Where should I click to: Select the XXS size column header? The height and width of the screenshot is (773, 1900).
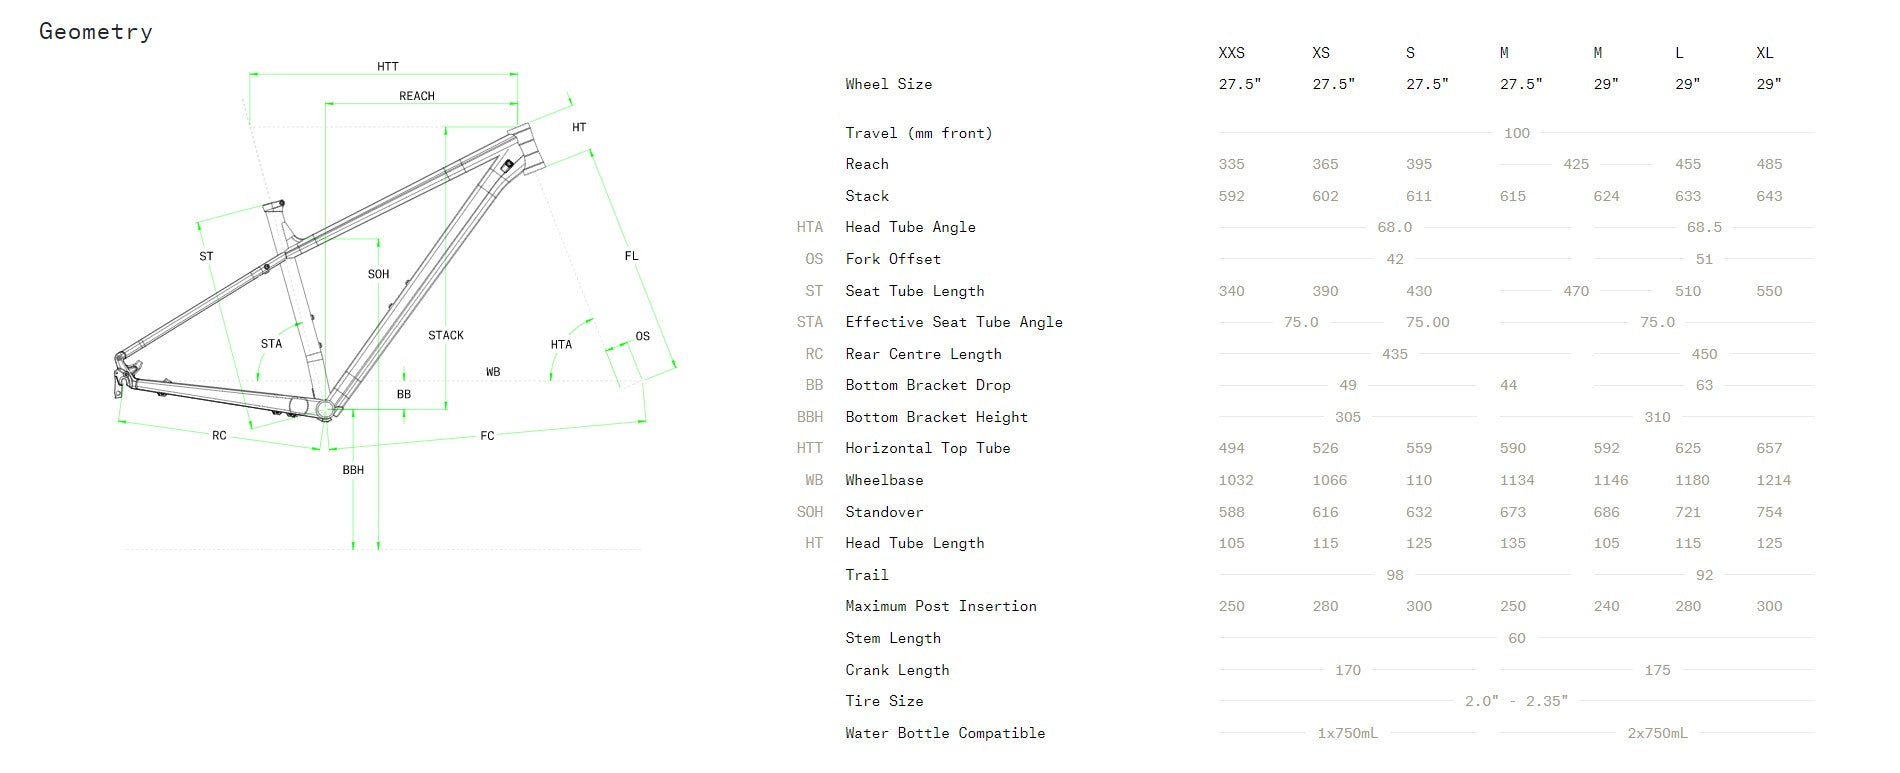tap(1231, 53)
